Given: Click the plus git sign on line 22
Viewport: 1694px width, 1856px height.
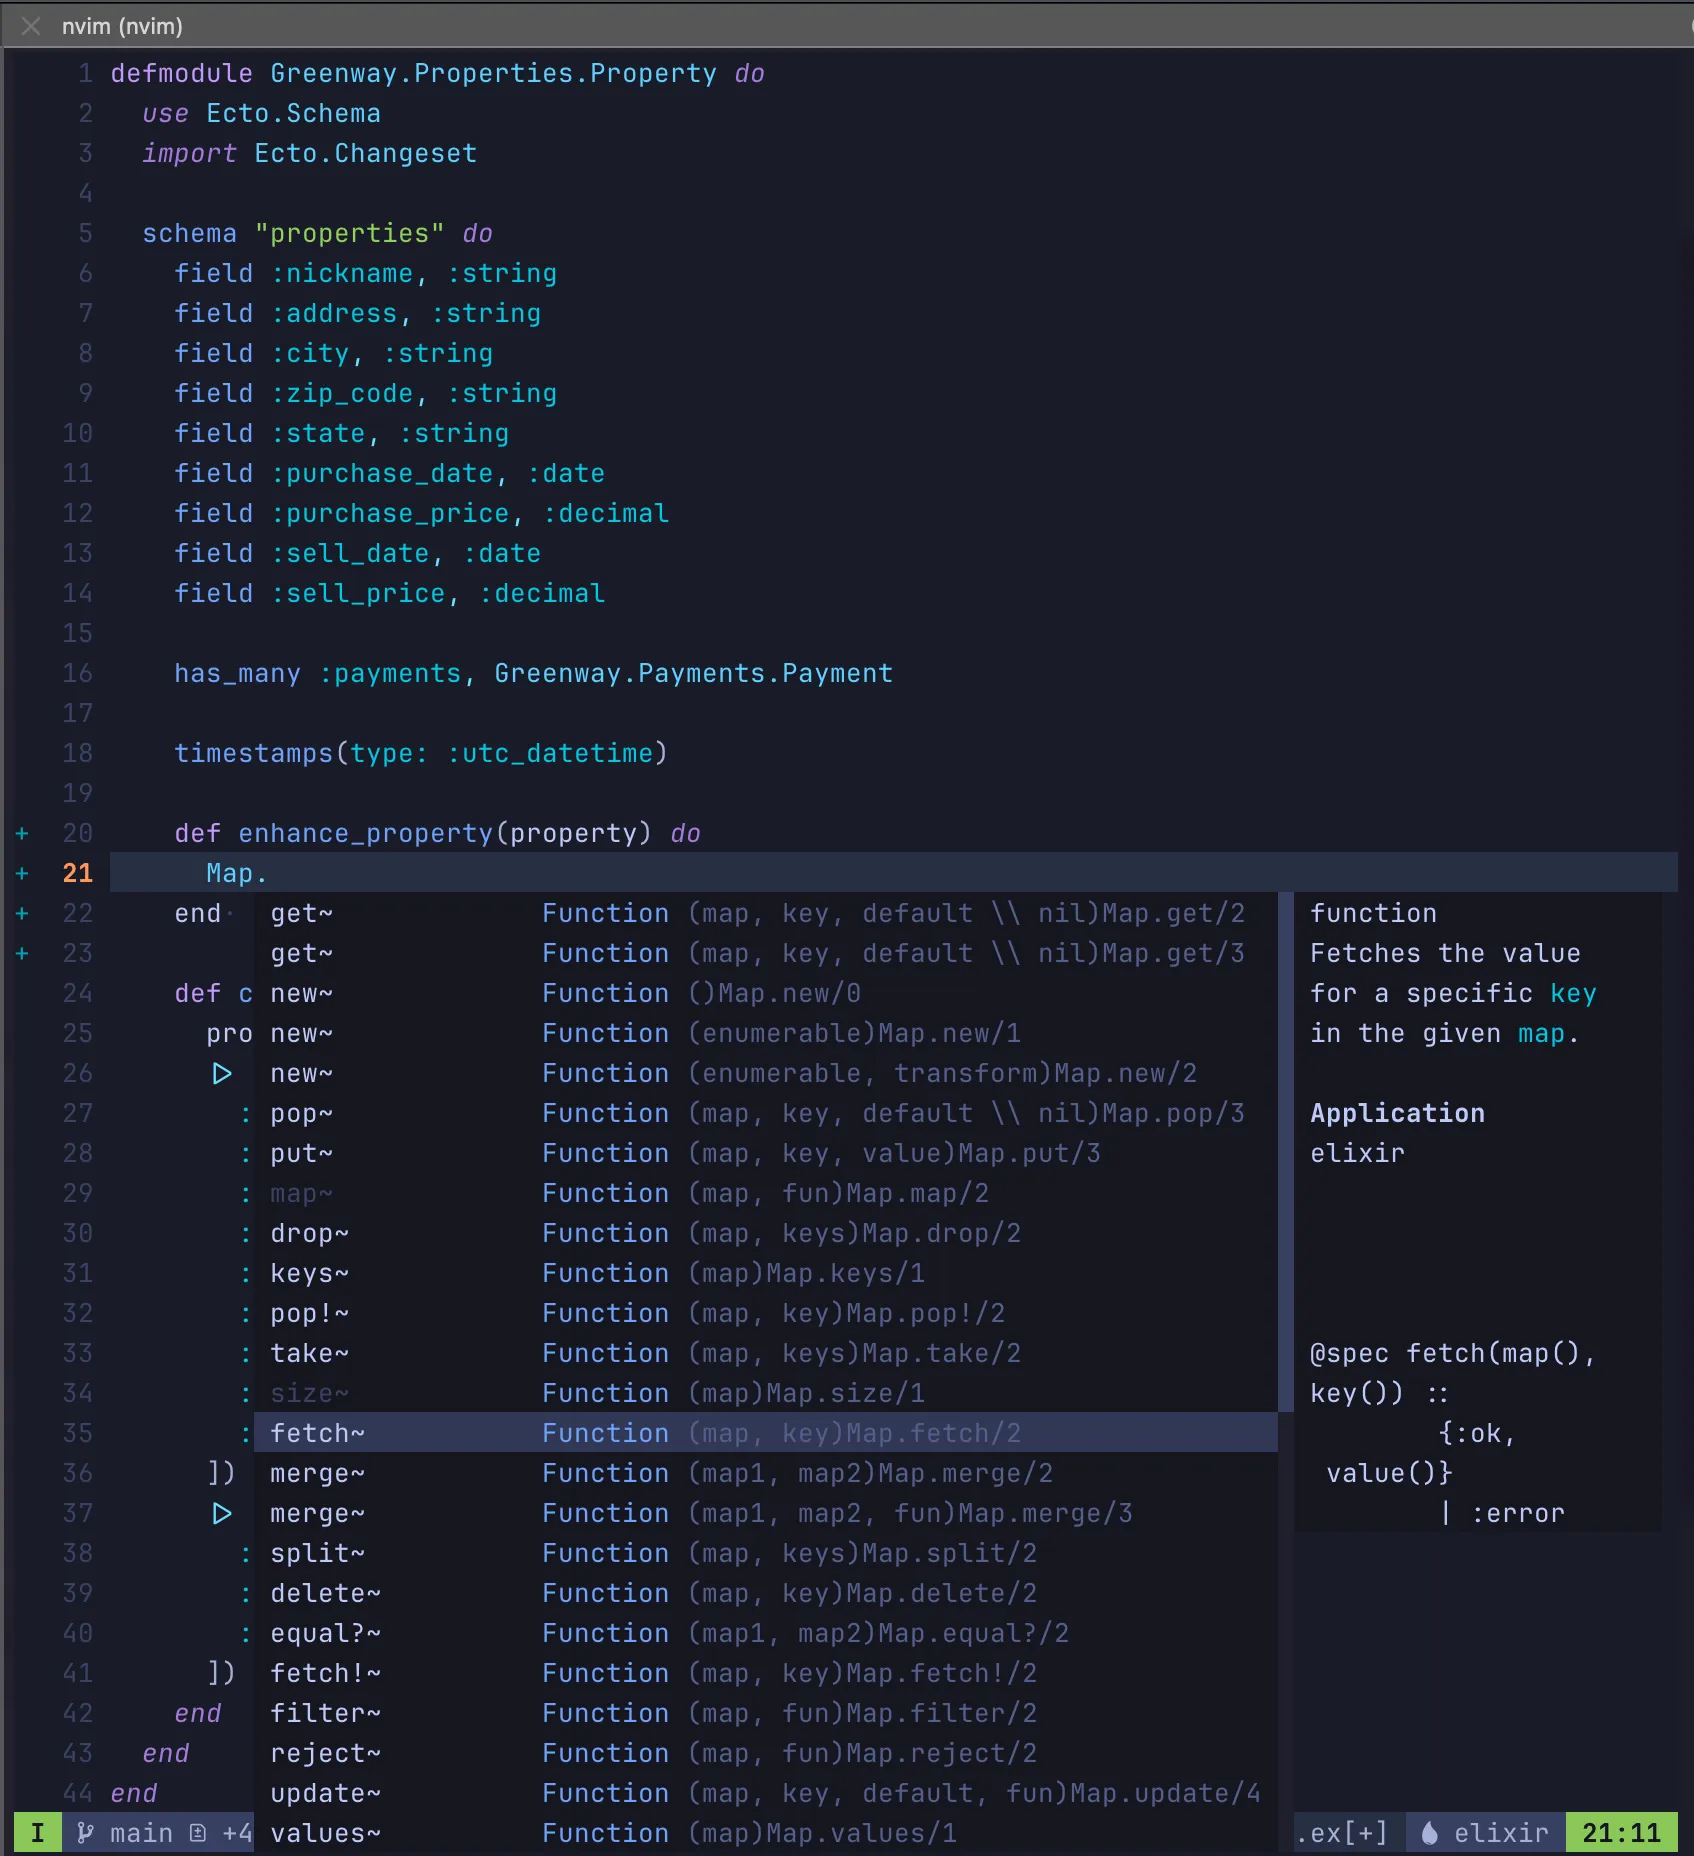Looking at the screenshot, I should pos(22,913).
